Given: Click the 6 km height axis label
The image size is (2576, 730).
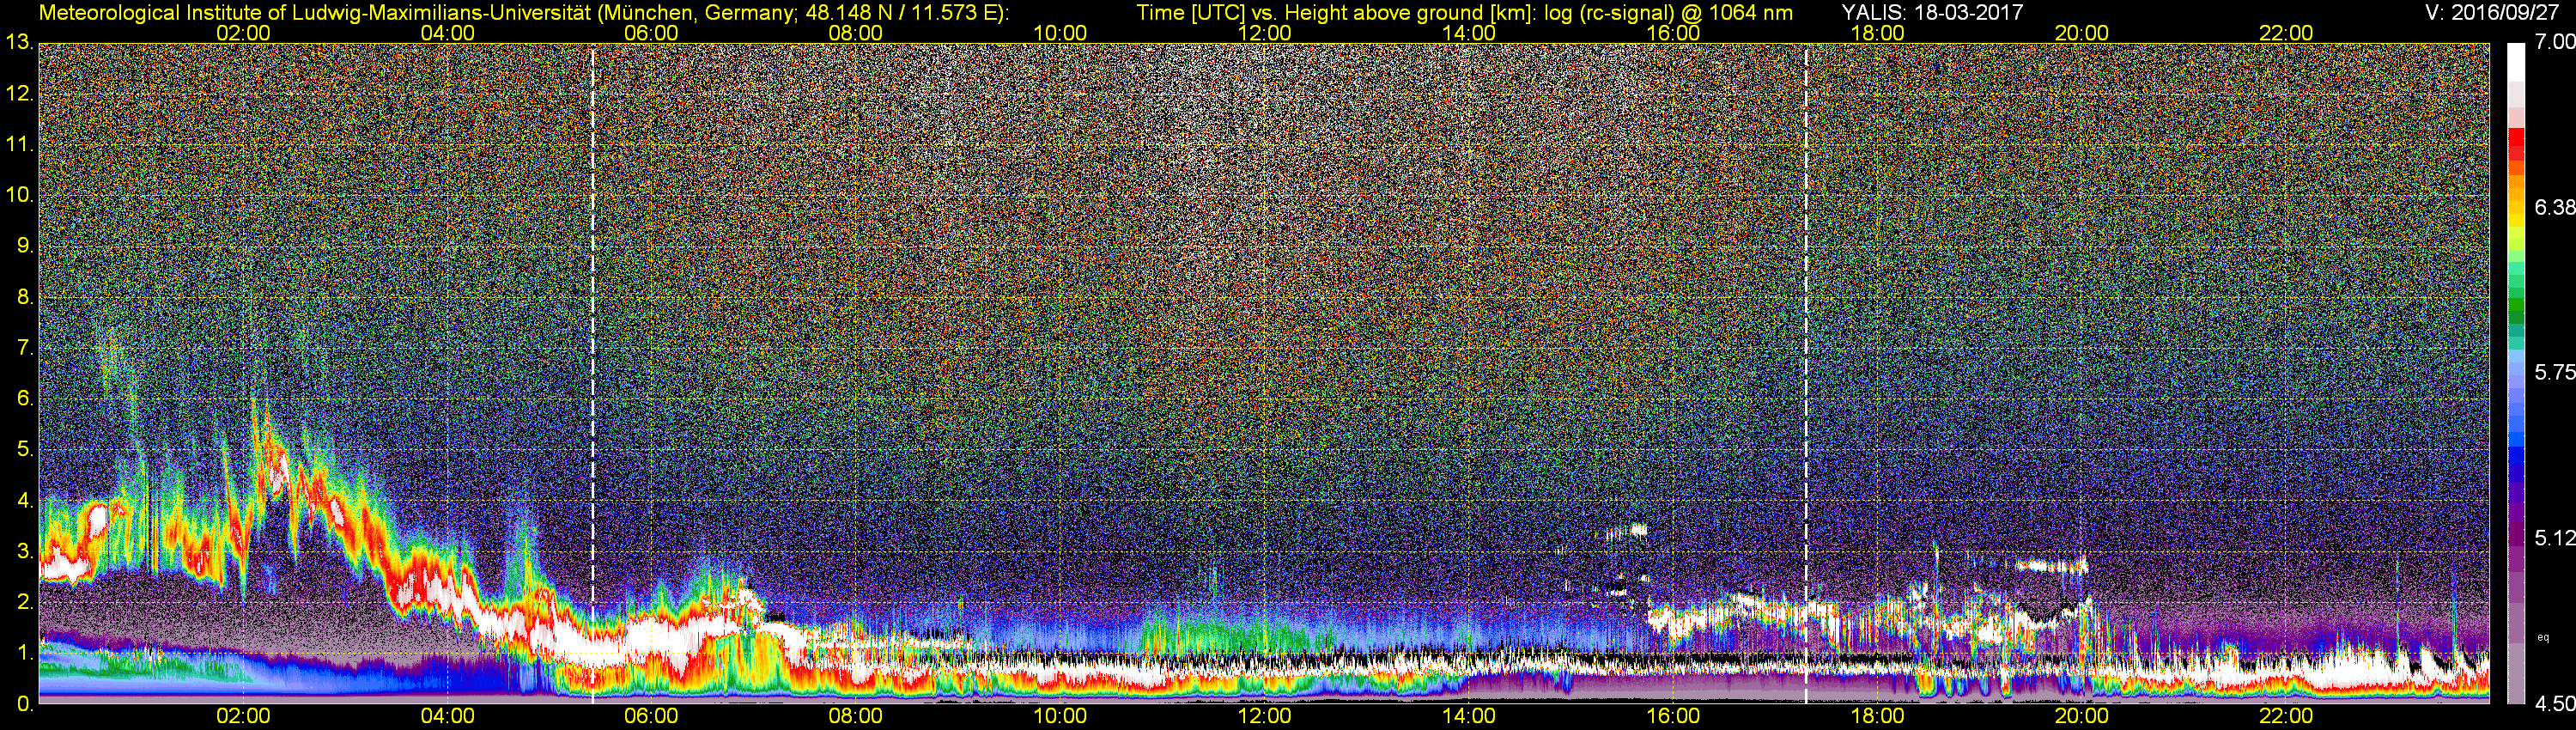Looking at the screenshot, I should 25,398.
